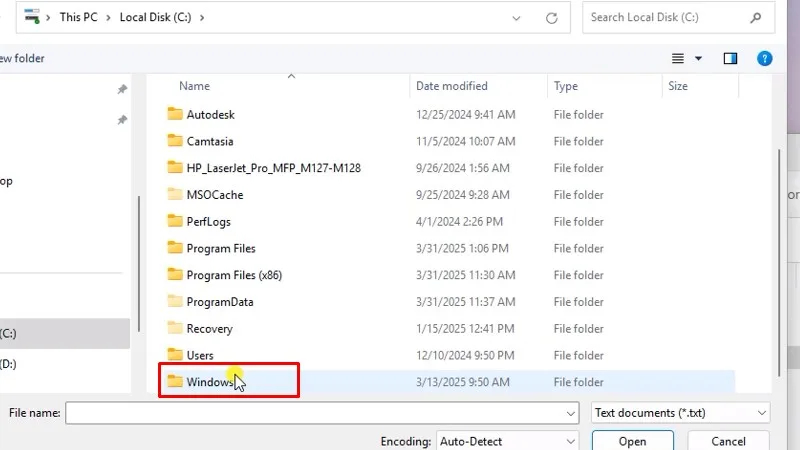Open the Help question mark icon
Screen dimensions: 800x450
(x=765, y=59)
